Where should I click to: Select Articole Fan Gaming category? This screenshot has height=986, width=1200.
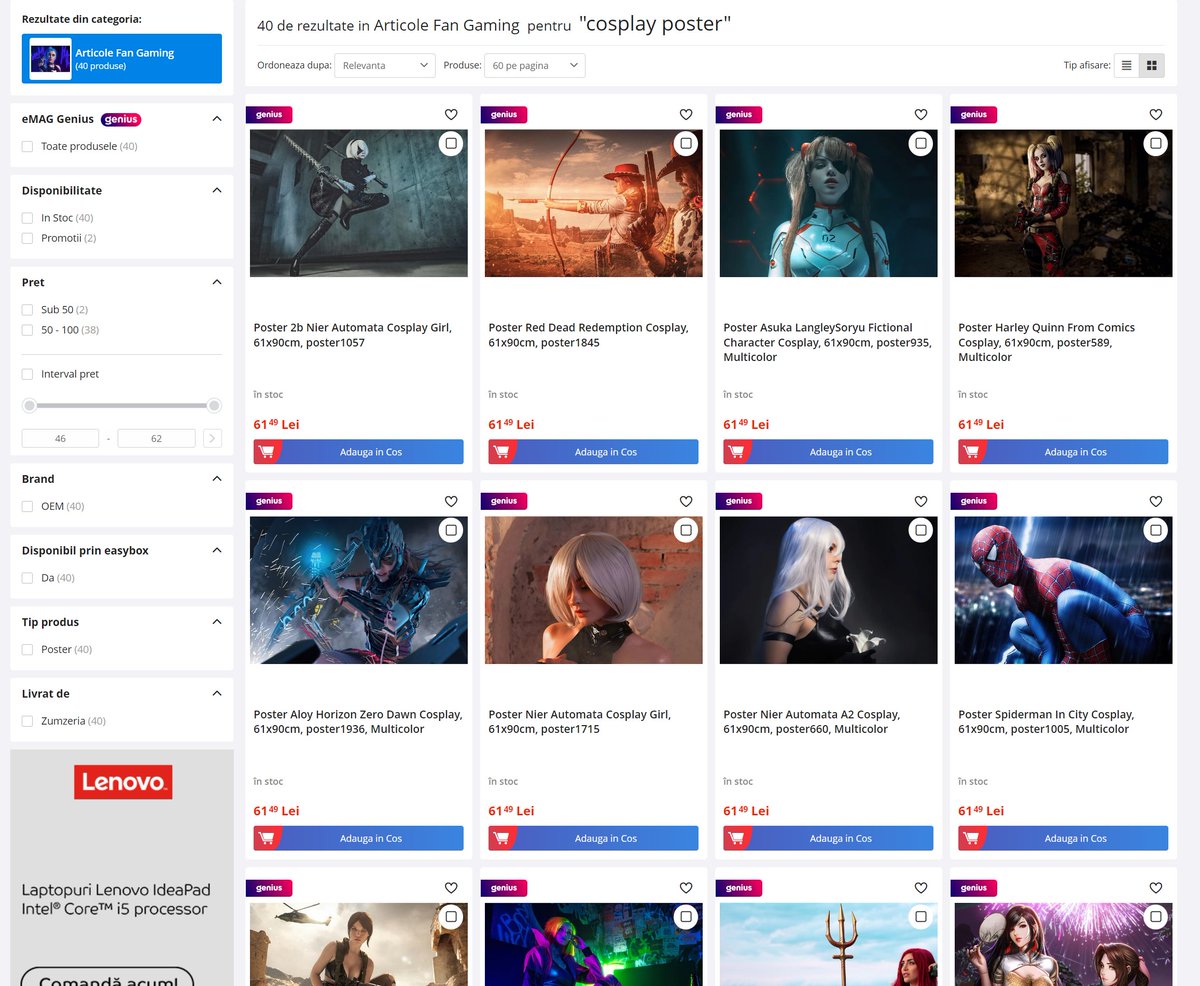click(122, 59)
